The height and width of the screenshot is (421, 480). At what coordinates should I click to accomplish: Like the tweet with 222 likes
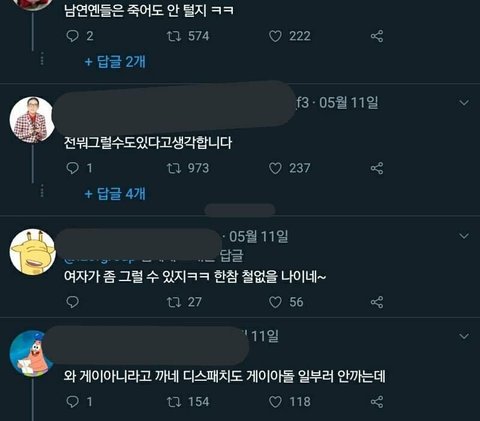pyautogui.click(x=275, y=36)
